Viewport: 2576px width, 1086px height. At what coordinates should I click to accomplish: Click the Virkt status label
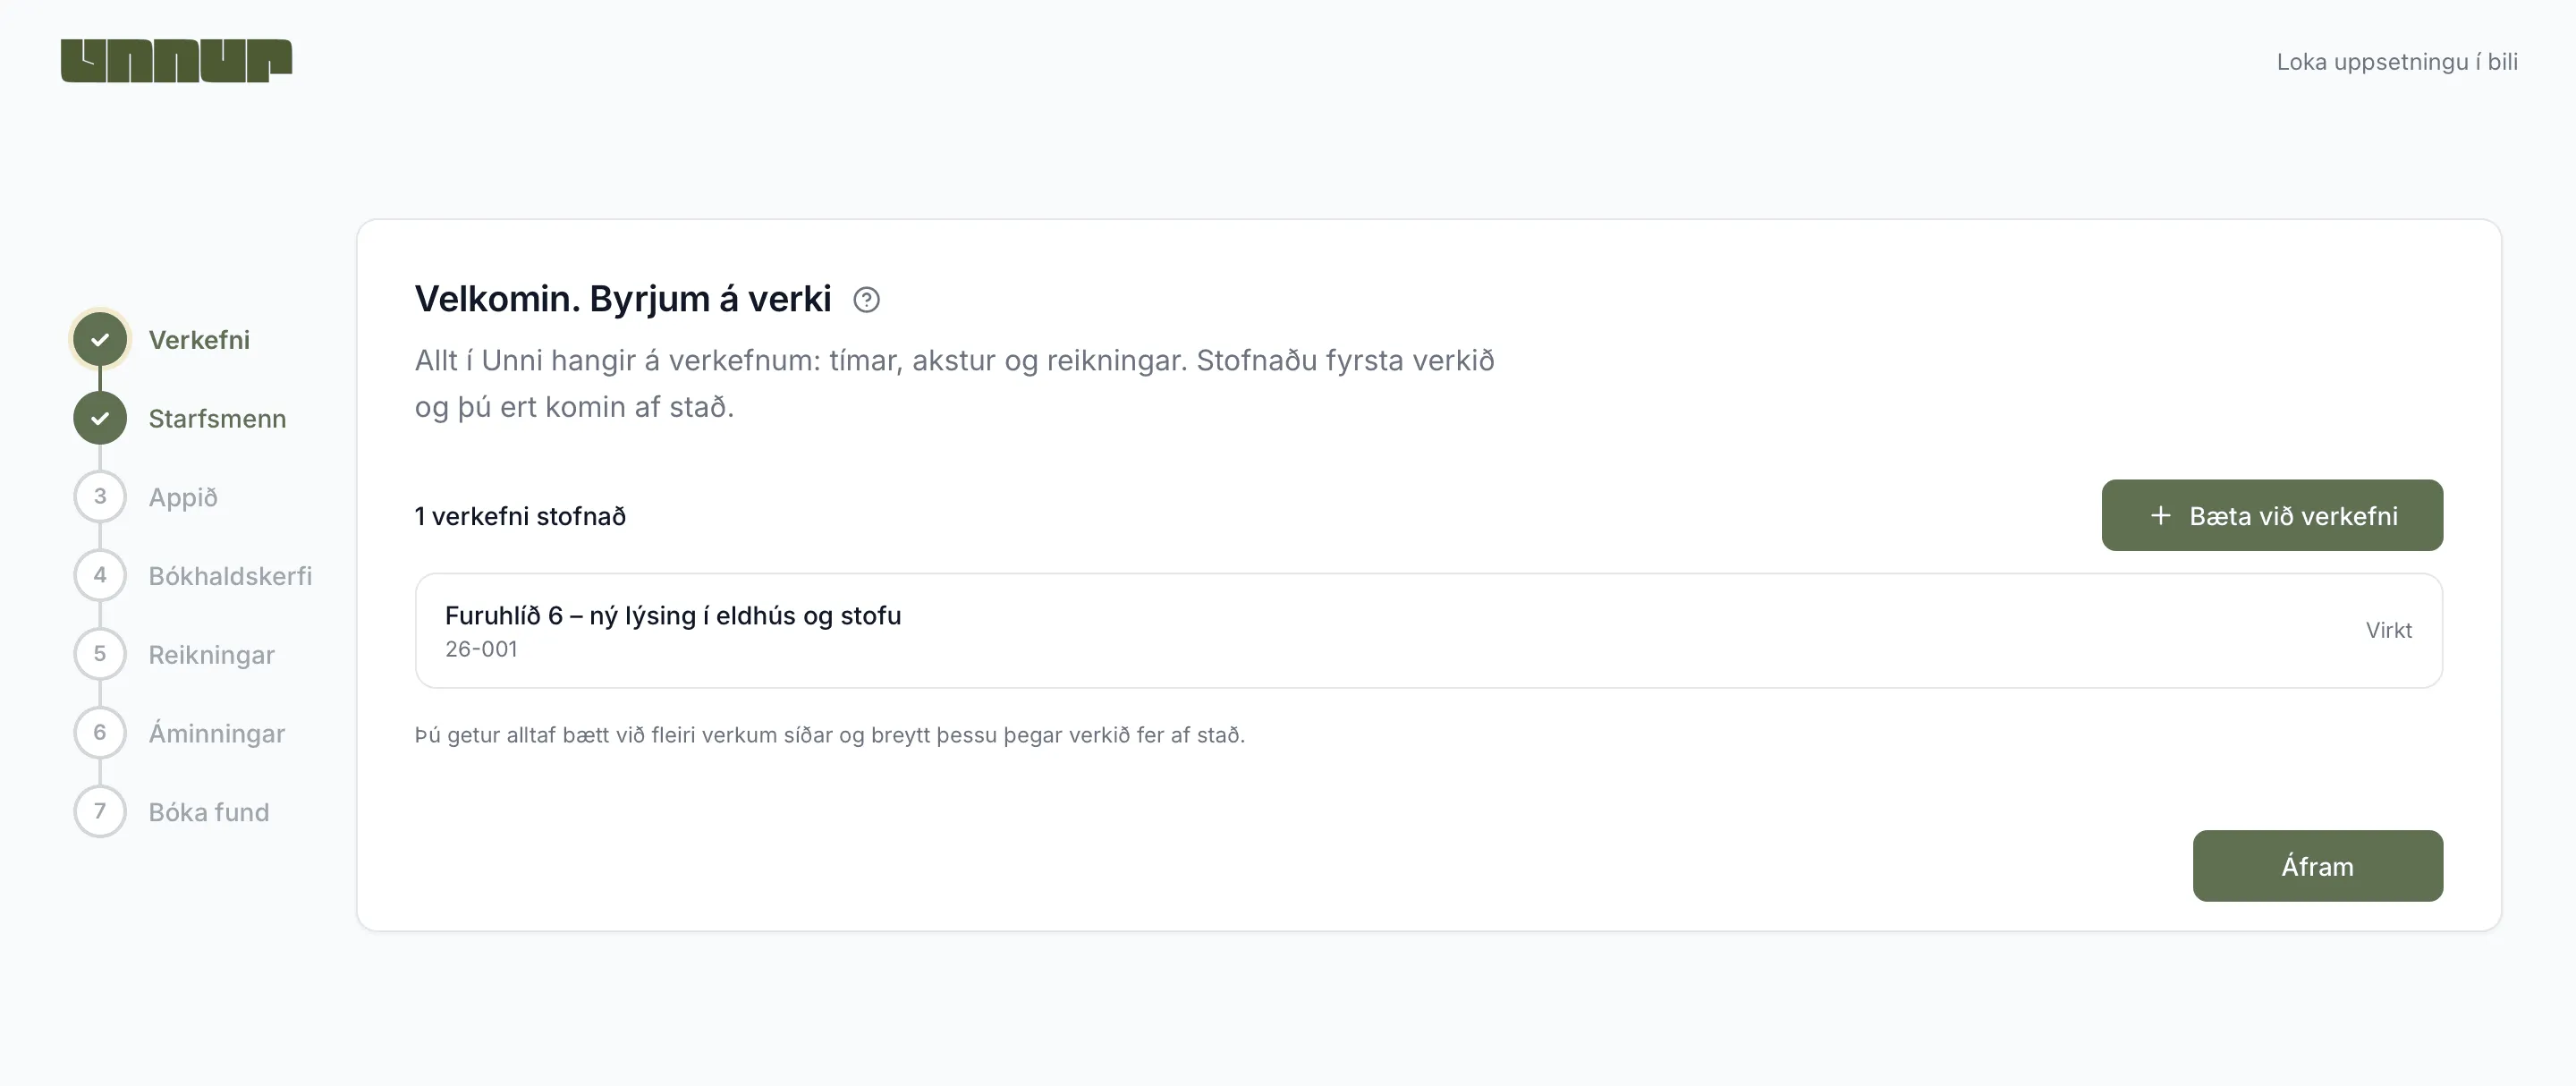click(x=2388, y=630)
